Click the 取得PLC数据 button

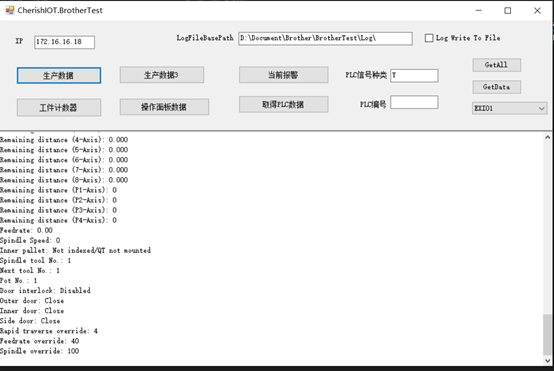point(283,105)
